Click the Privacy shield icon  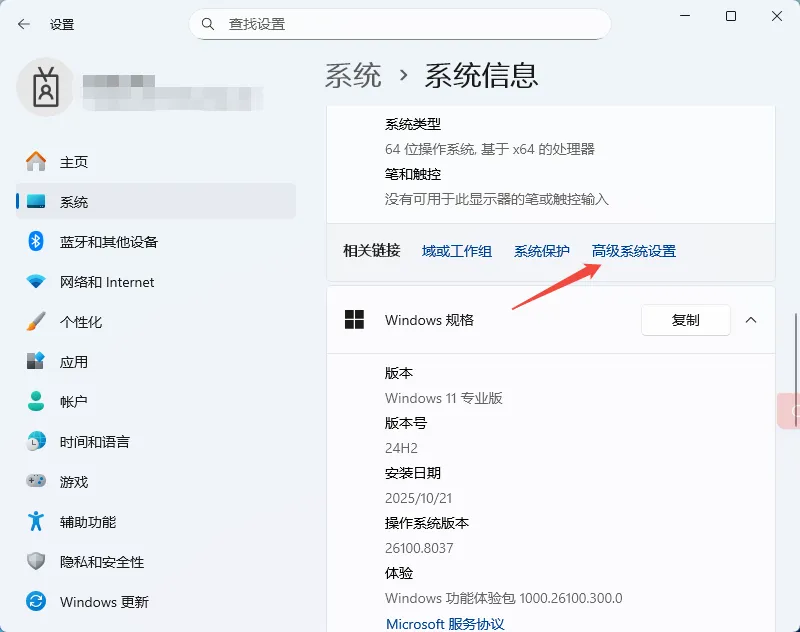(36, 561)
